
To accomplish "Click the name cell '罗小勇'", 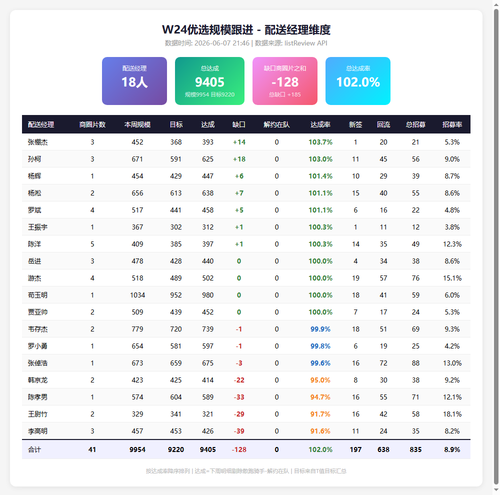I will pos(38,346).
